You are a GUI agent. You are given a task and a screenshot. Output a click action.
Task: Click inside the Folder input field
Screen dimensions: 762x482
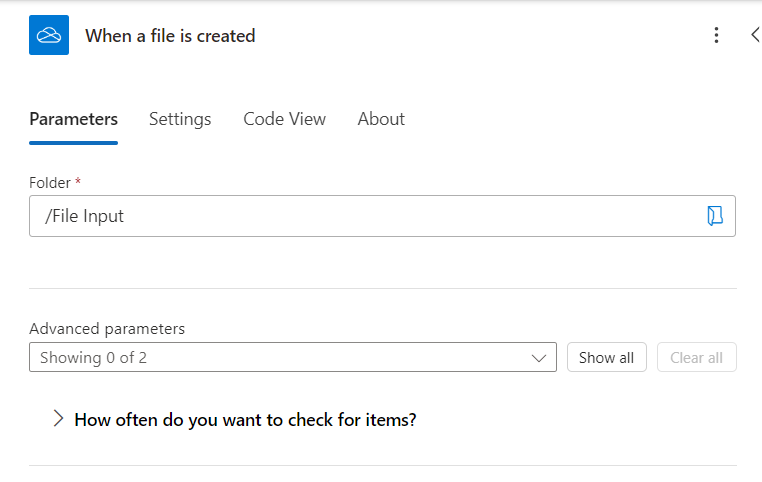click(400, 216)
